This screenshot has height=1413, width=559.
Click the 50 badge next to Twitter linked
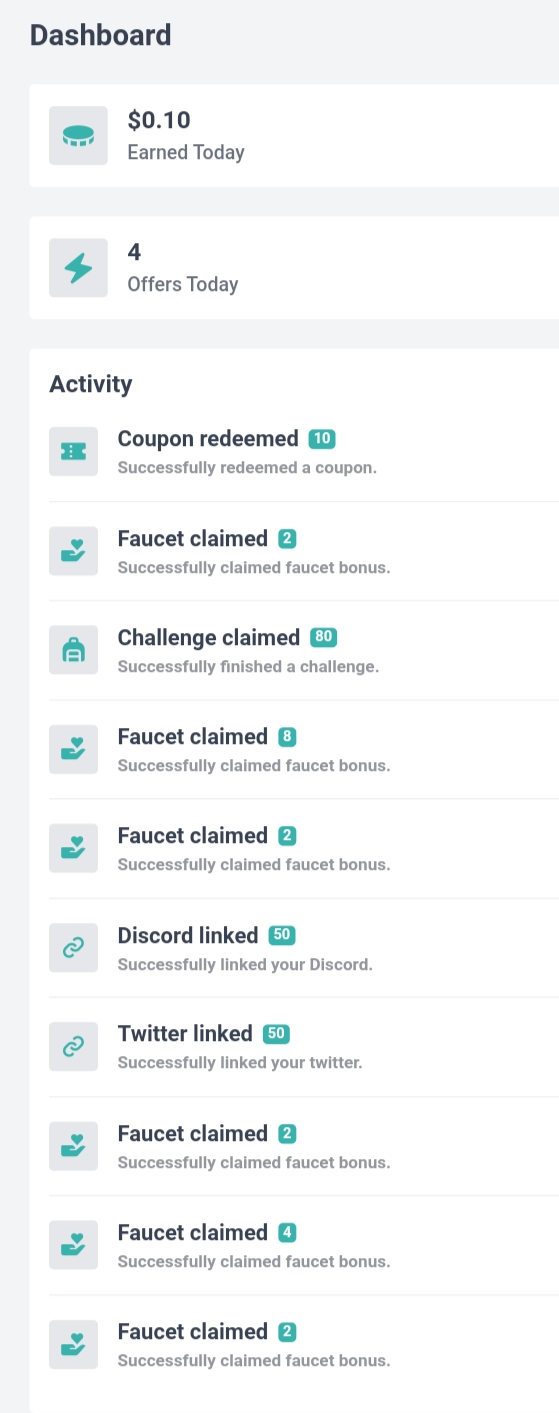276,1034
